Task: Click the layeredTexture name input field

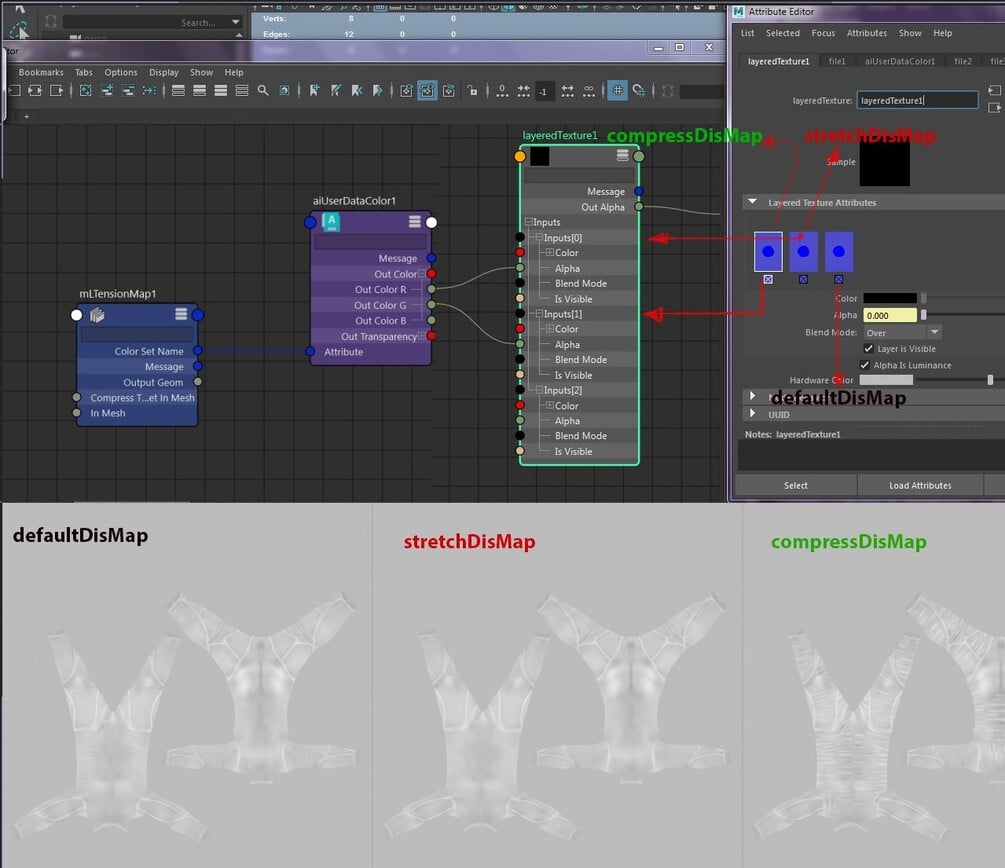Action: 917,100
